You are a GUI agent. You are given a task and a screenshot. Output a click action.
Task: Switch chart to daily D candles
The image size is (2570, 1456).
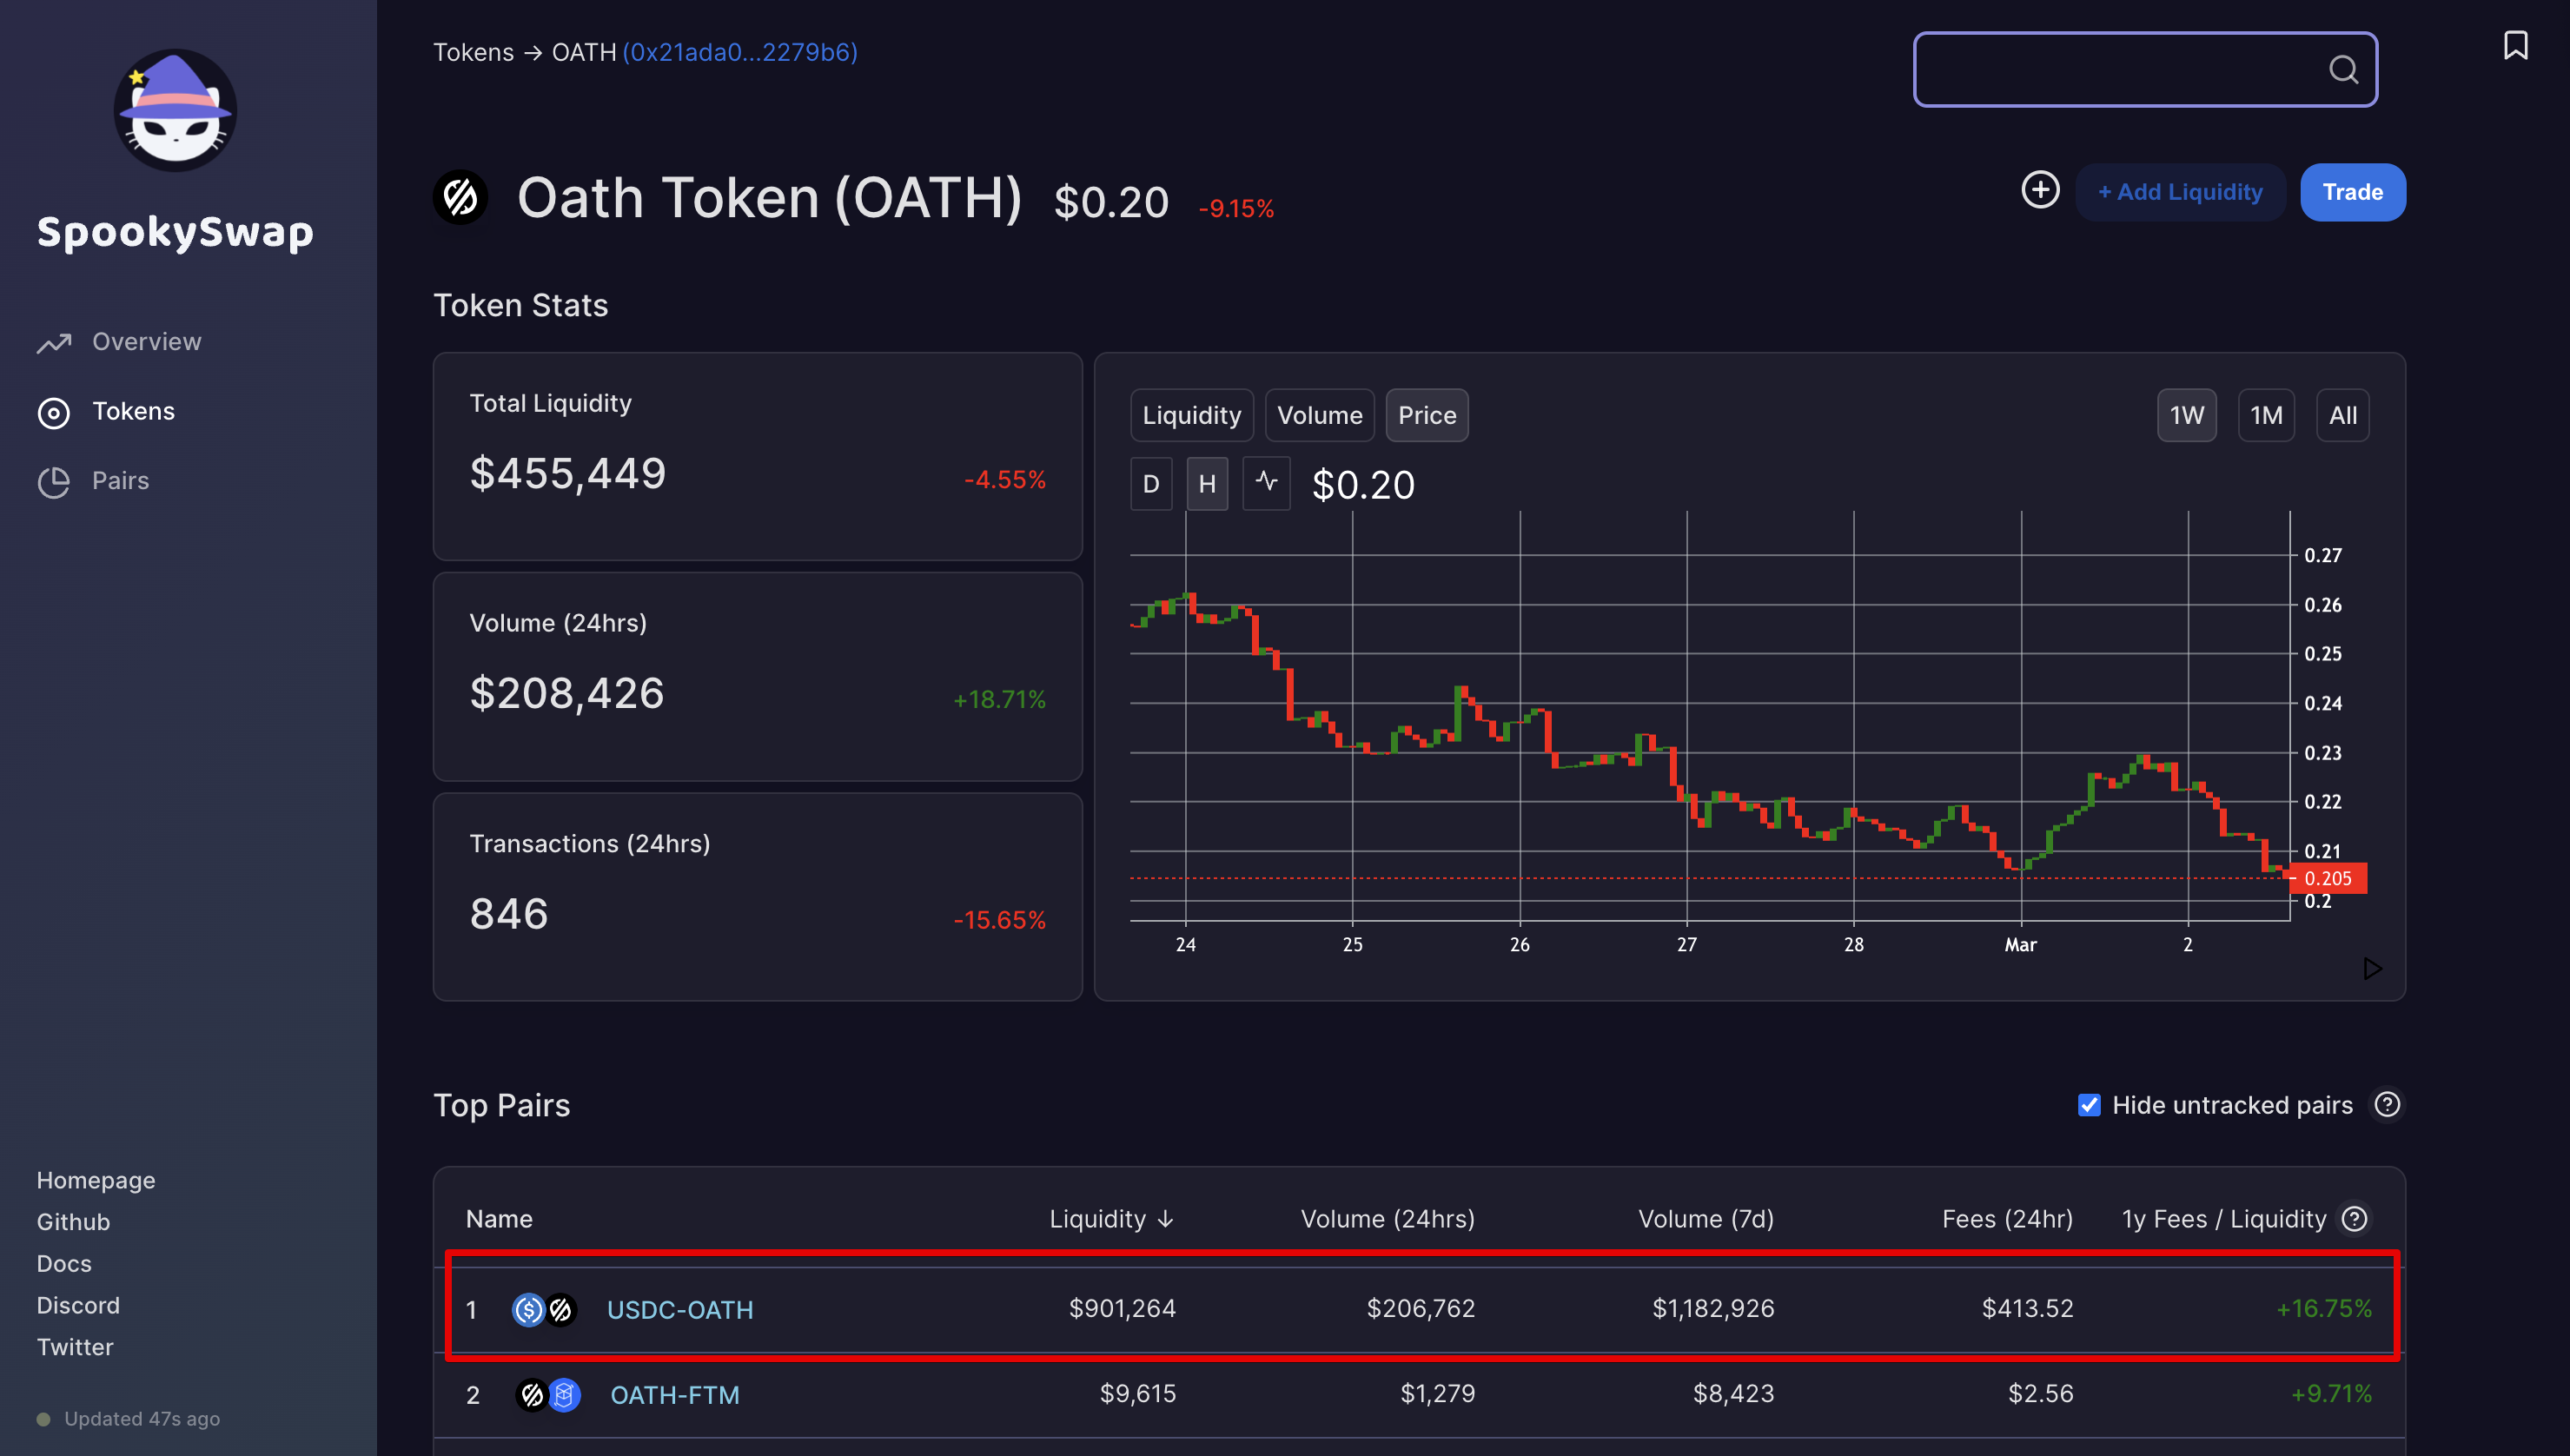(1151, 483)
